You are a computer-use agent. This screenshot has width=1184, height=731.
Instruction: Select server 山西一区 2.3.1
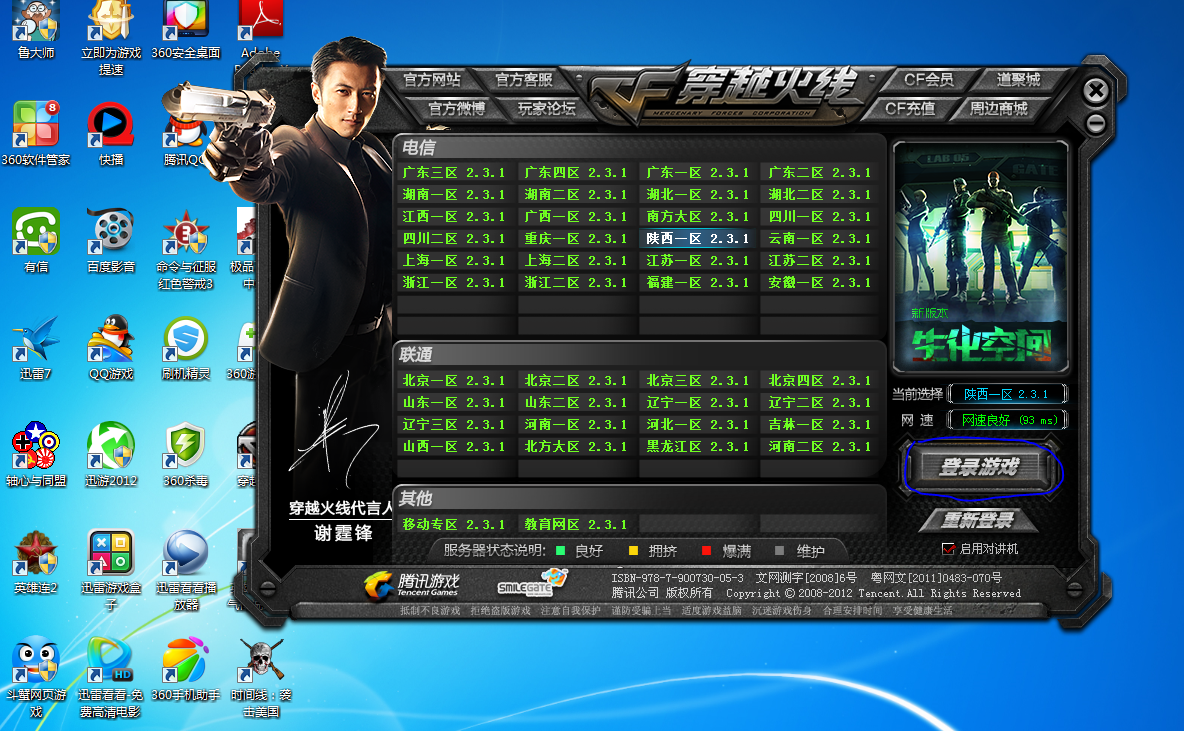pos(454,446)
